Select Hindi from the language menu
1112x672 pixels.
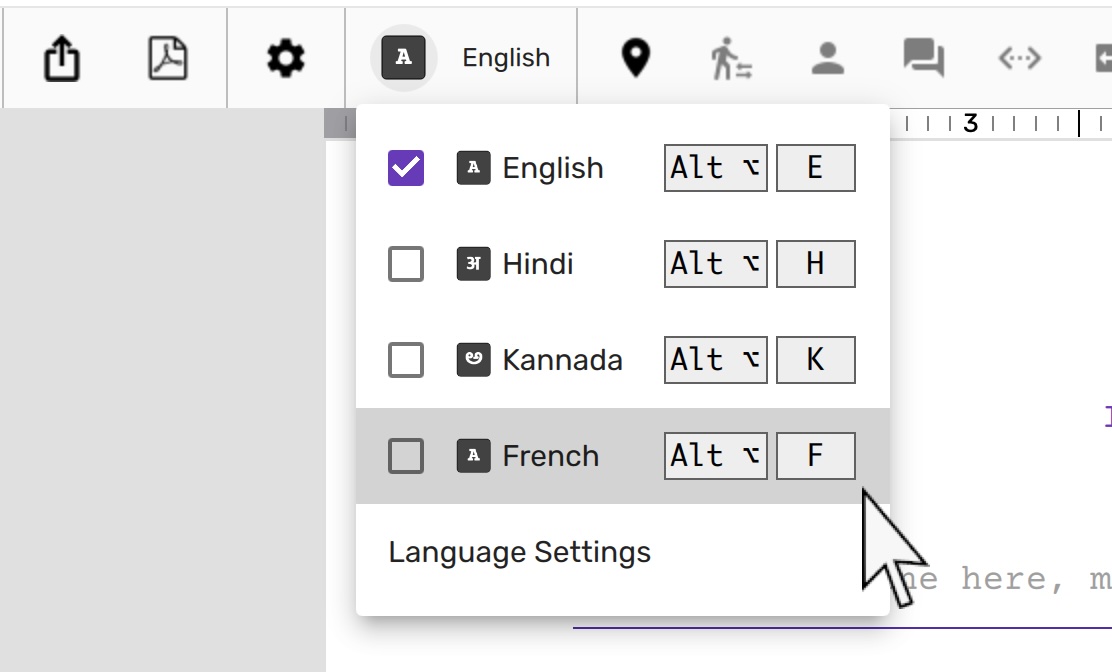click(538, 264)
